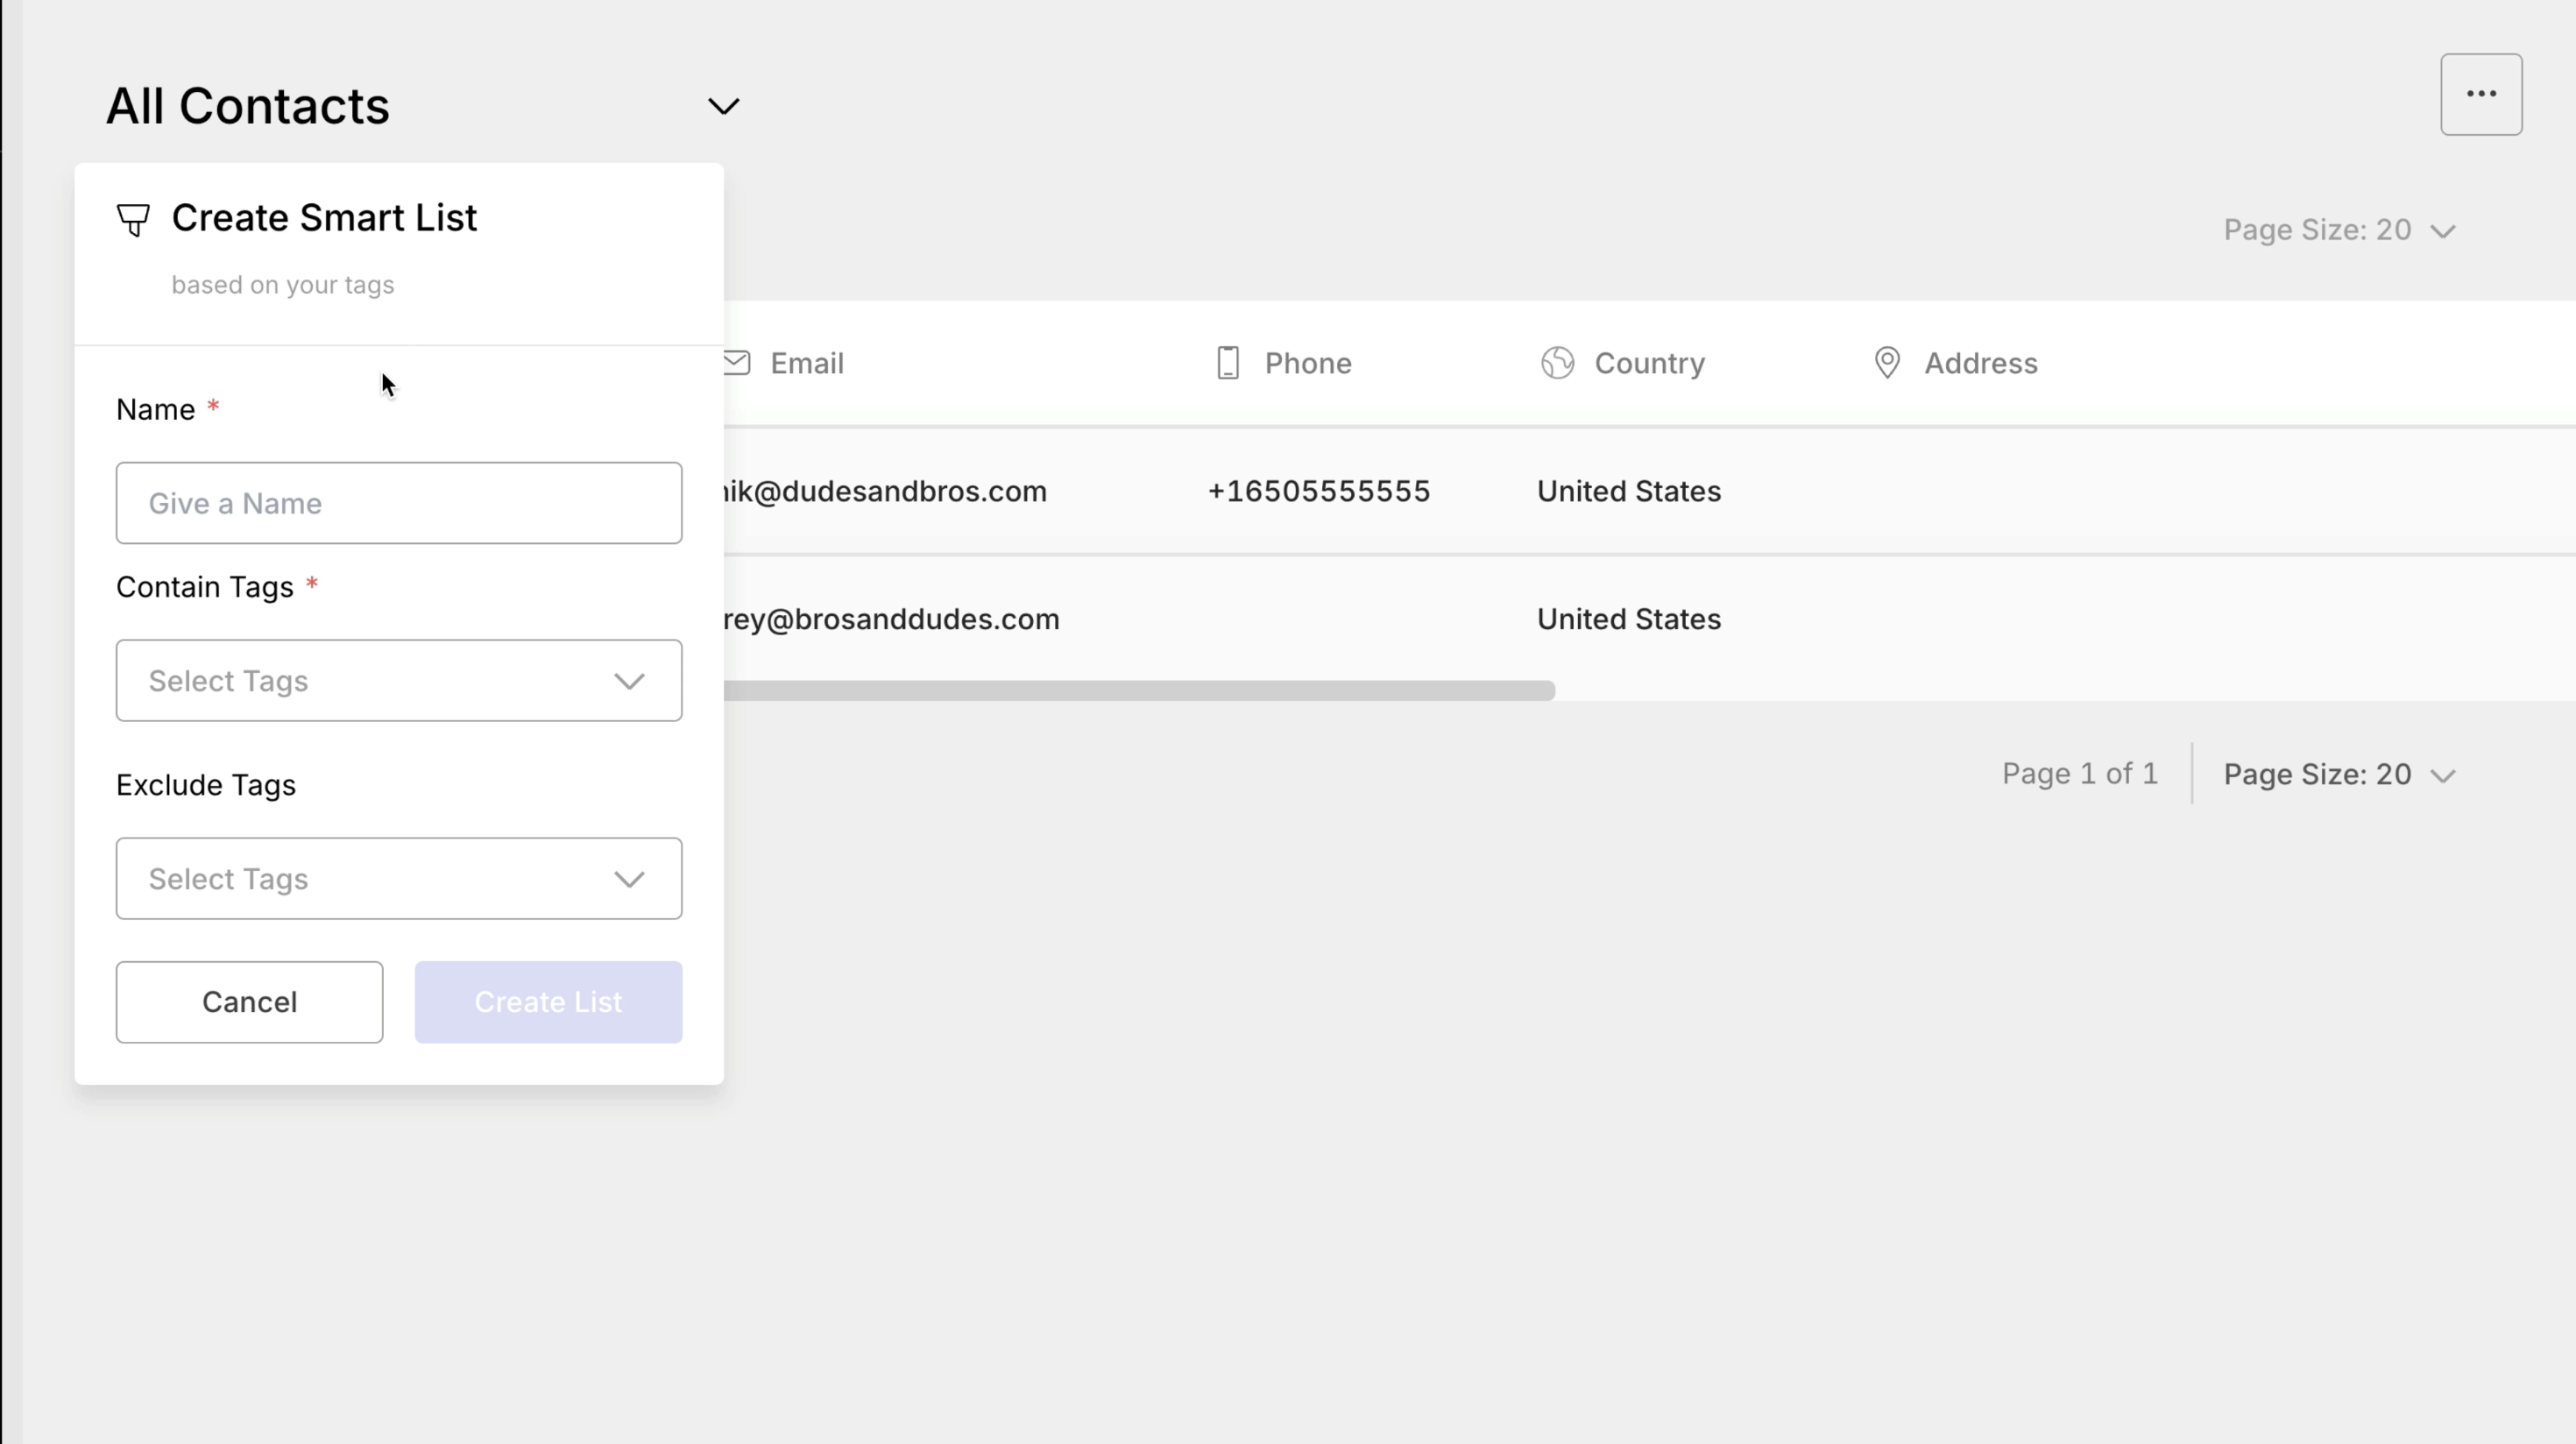
Task: Click the +16505555555 phone number
Action: (x=1318, y=492)
